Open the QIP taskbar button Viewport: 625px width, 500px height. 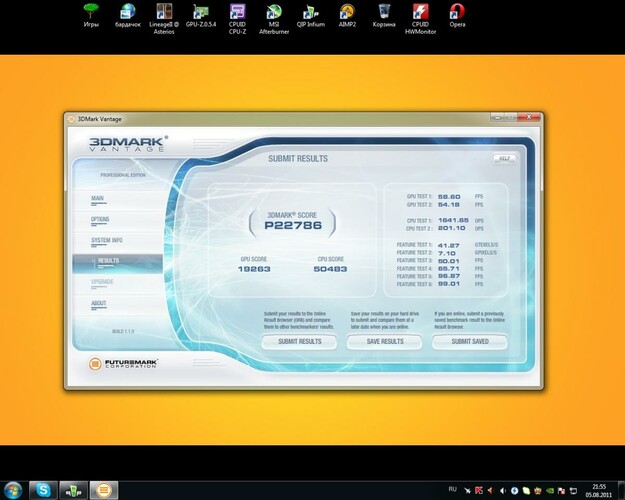point(73,490)
